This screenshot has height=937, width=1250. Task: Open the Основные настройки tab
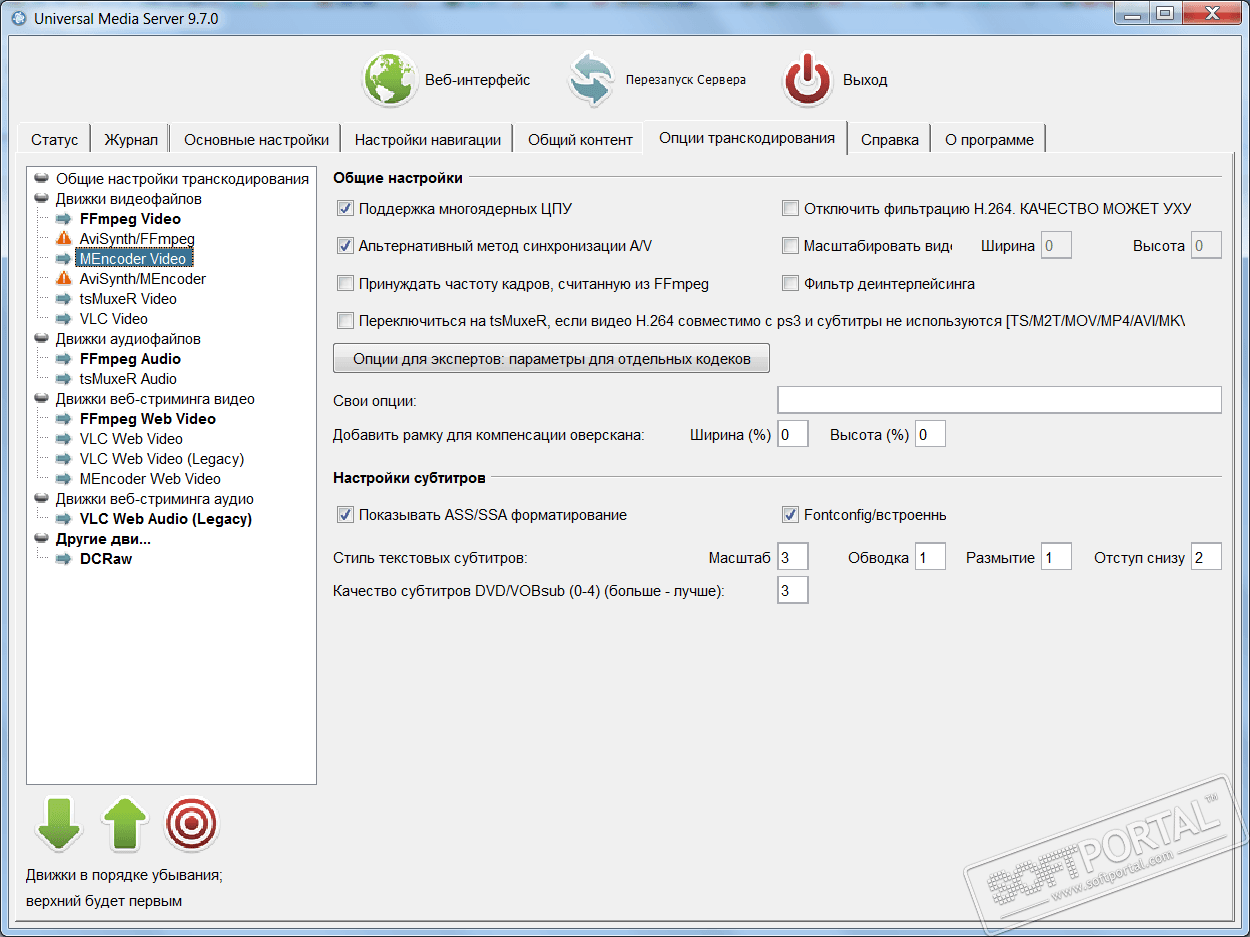point(256,140)
